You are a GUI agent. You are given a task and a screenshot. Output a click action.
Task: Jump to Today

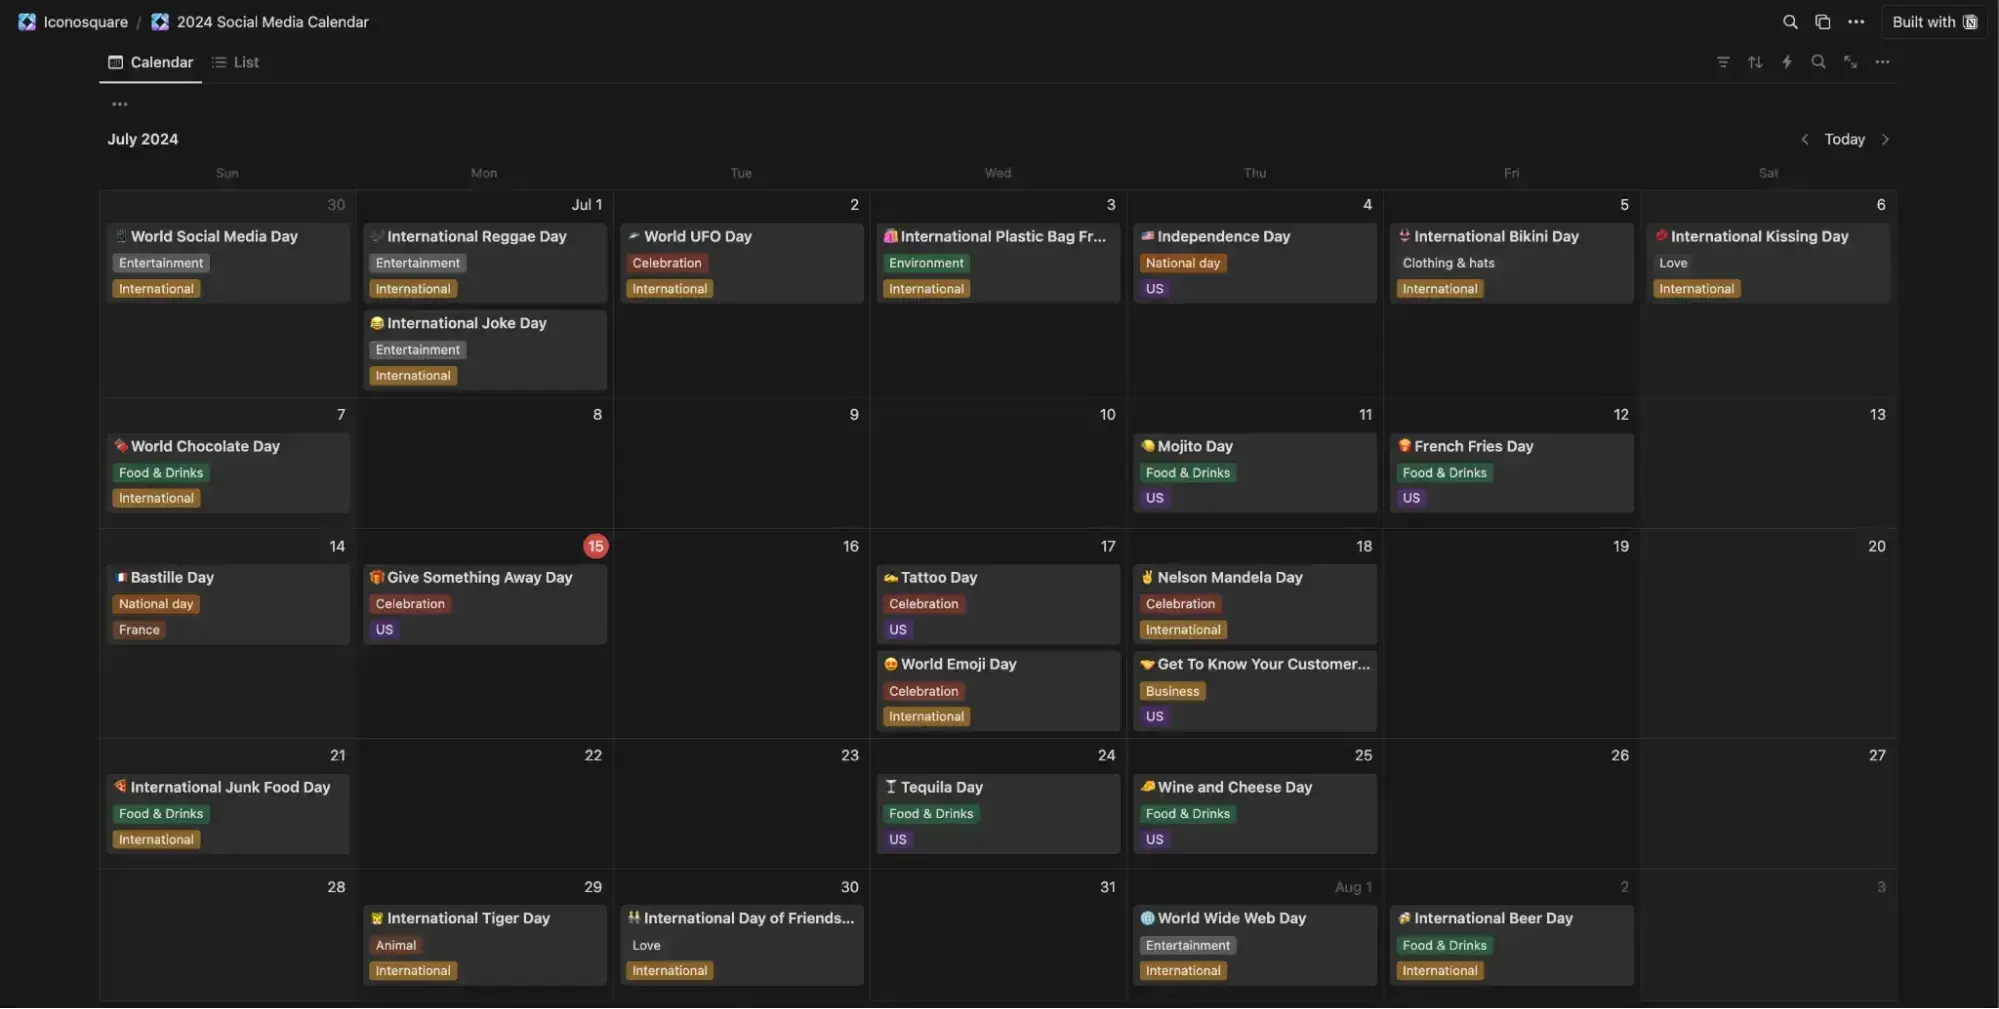click(1844, 139)
